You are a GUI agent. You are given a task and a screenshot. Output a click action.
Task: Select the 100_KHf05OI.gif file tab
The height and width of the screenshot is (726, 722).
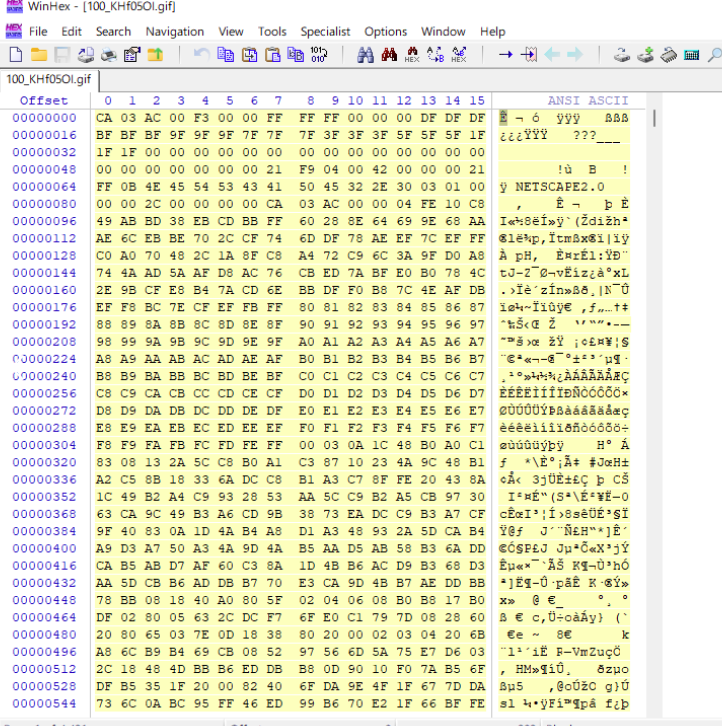pos(48,79)
